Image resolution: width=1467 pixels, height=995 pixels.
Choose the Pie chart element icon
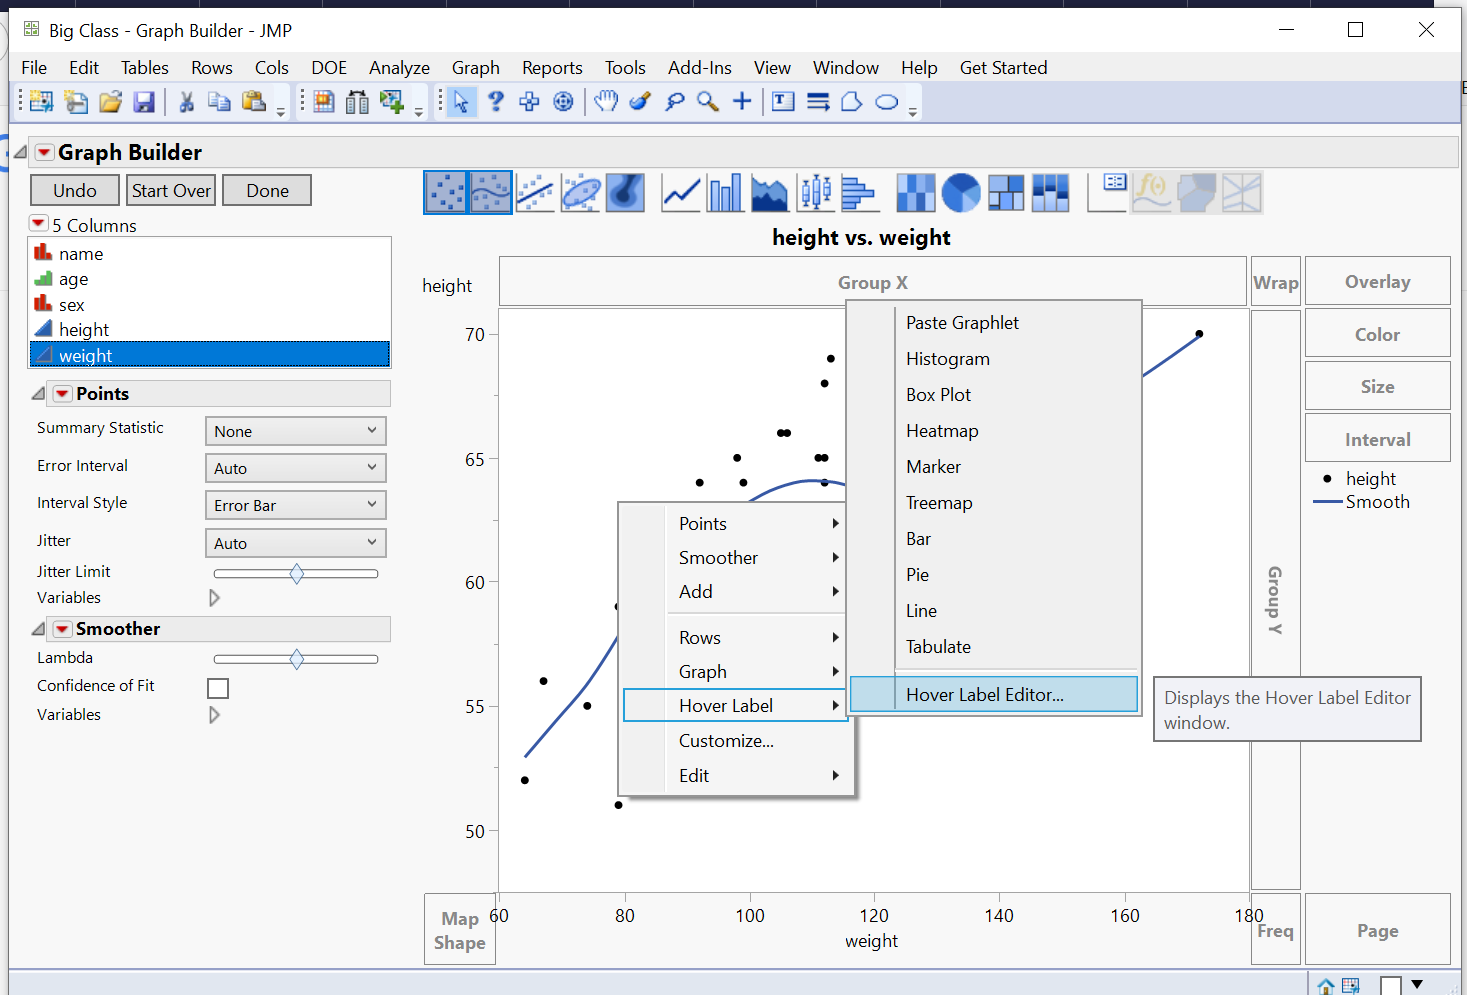coord(960,192)
